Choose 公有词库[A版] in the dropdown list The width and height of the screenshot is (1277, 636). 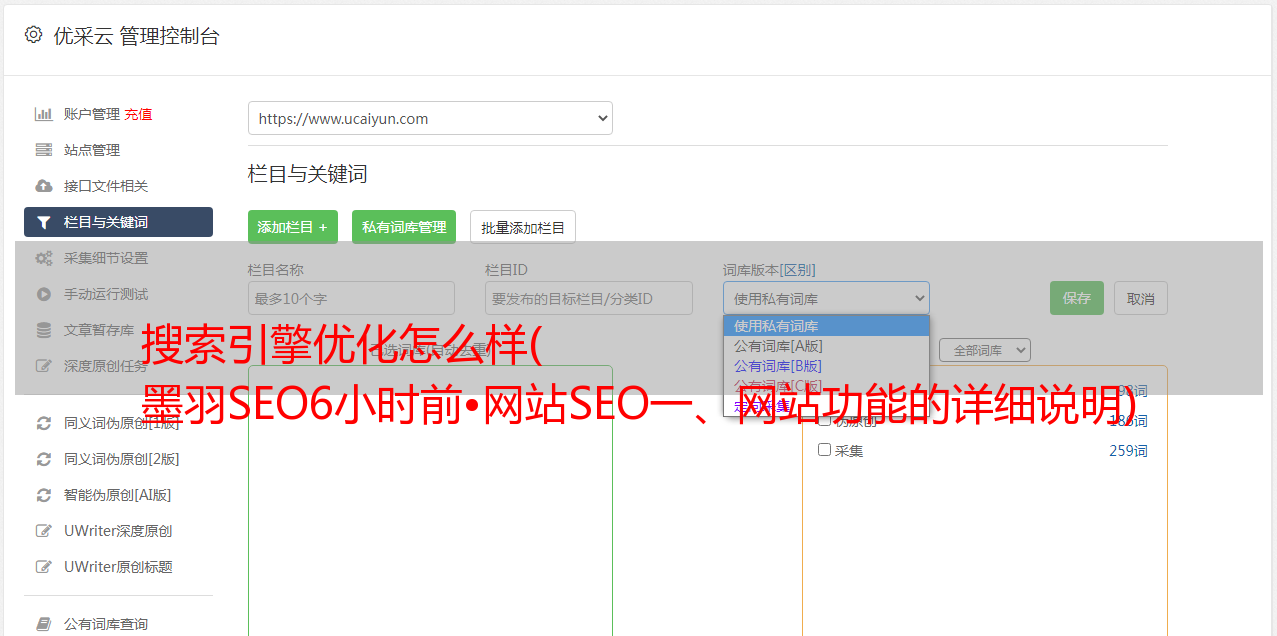[826, 346]
